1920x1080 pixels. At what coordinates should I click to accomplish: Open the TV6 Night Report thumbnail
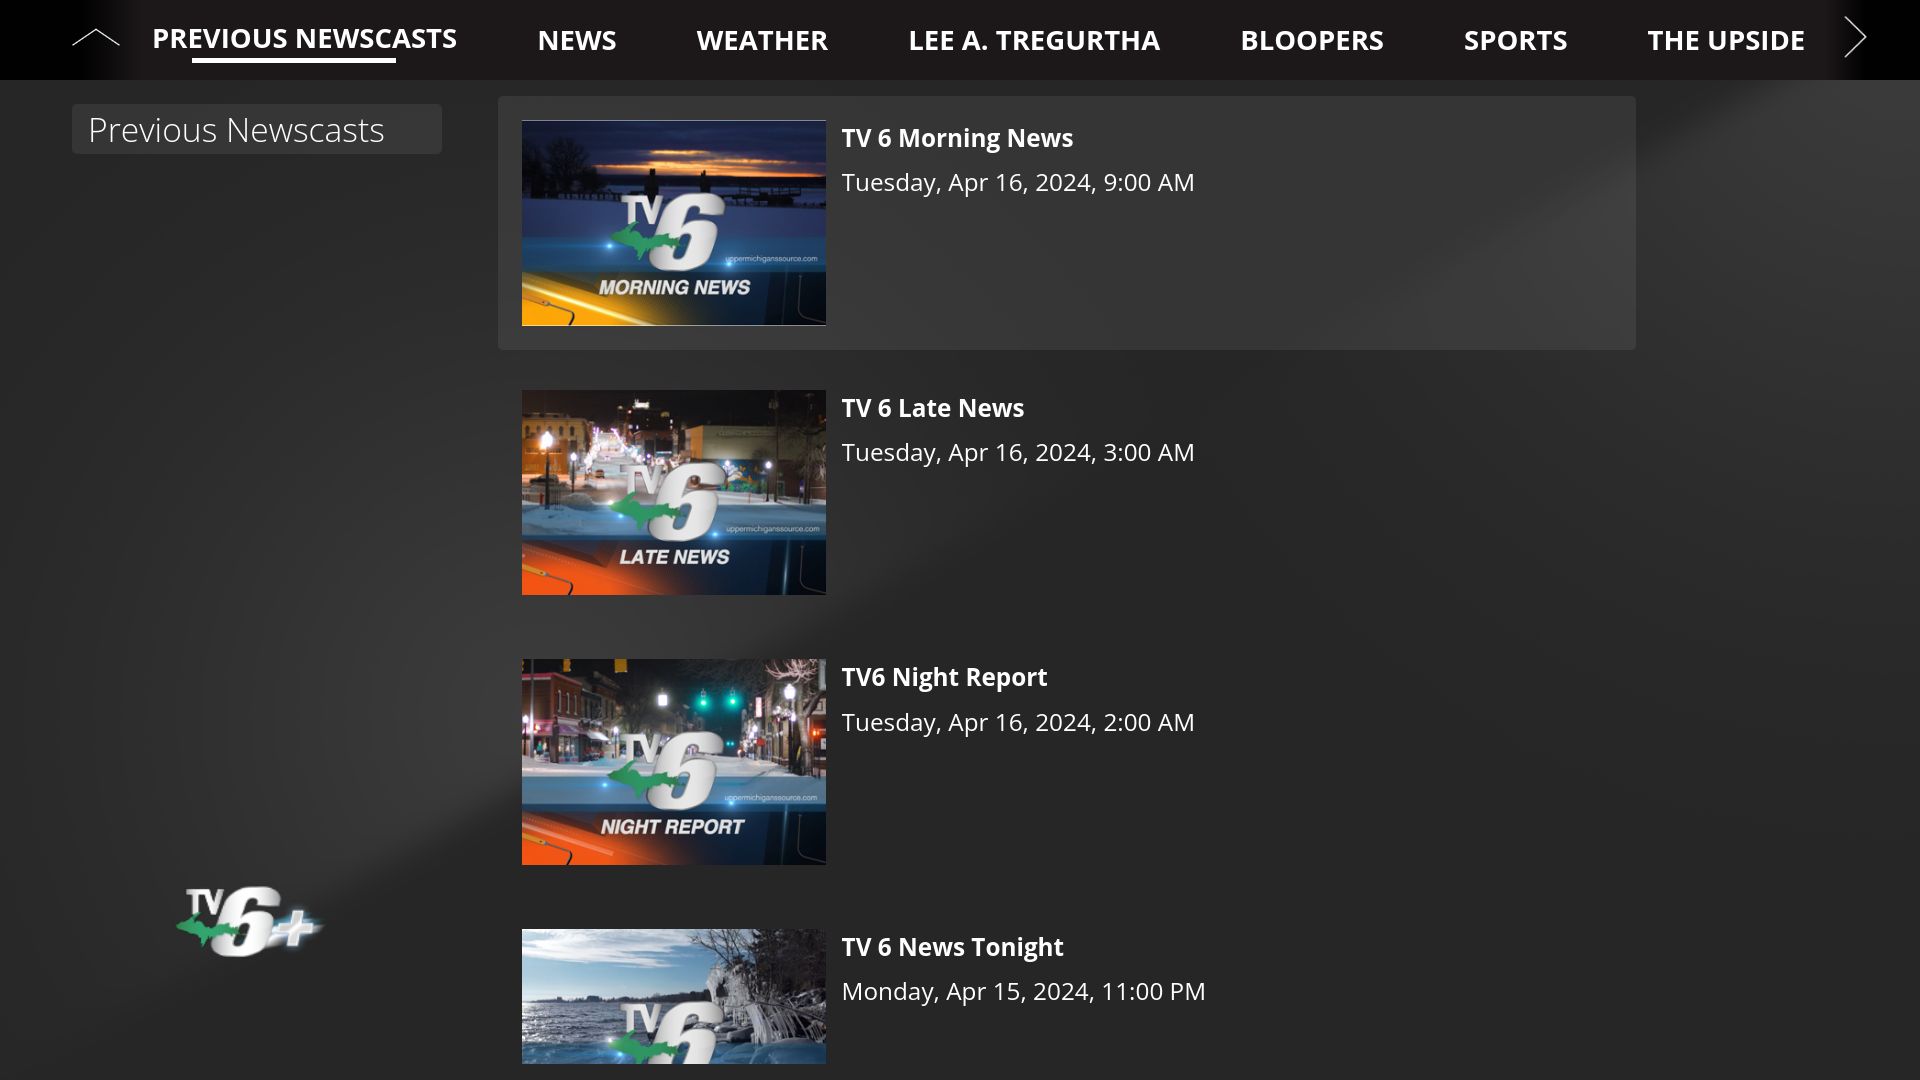(673, 761)
